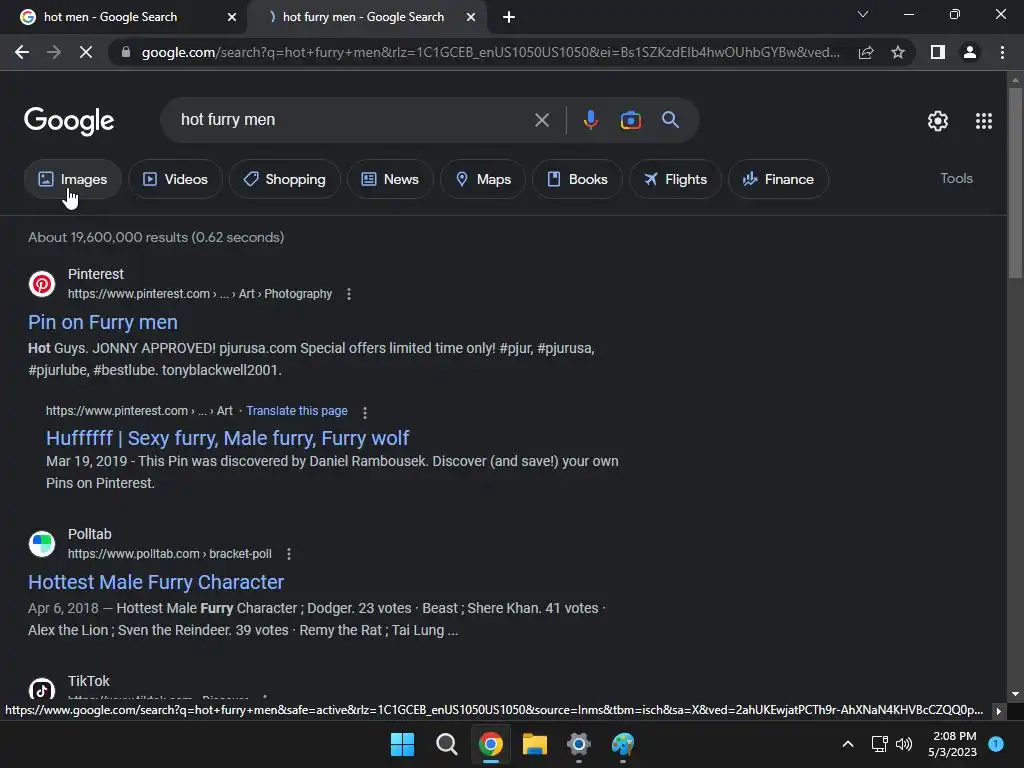1024x768 pixels.
Task: Share this page icon in address bar
Action: [866, 52]
